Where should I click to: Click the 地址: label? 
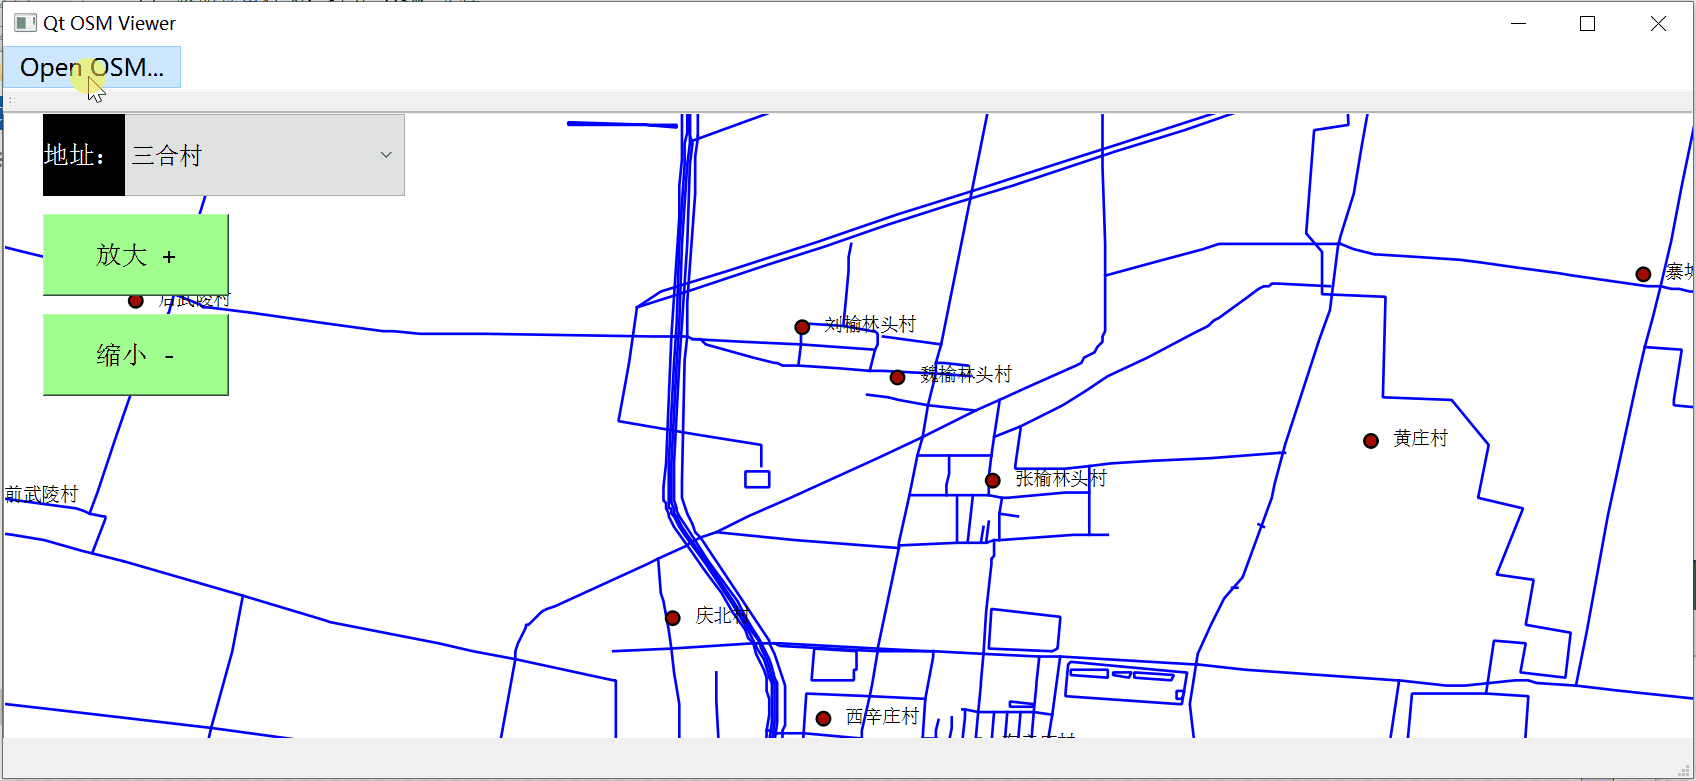pos(84,155)
